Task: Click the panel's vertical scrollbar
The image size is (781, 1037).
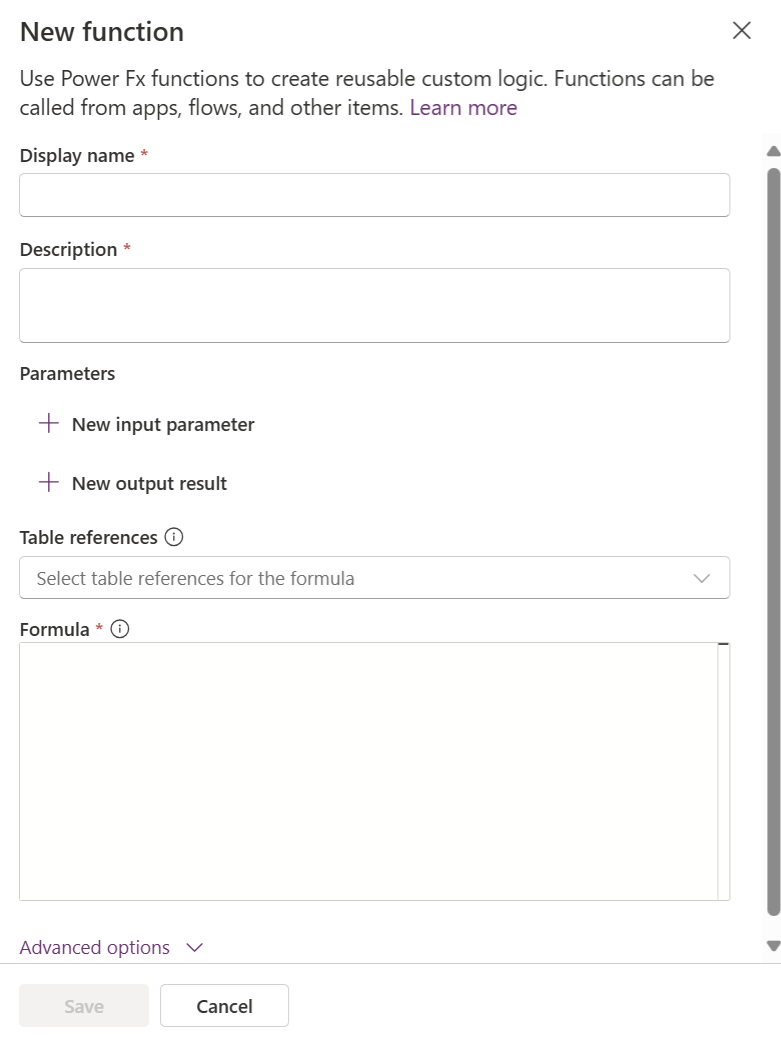Action: [773, 540]
